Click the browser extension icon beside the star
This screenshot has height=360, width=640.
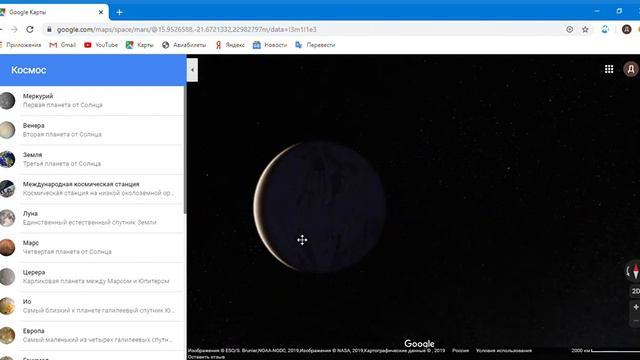tap(605, 29)
